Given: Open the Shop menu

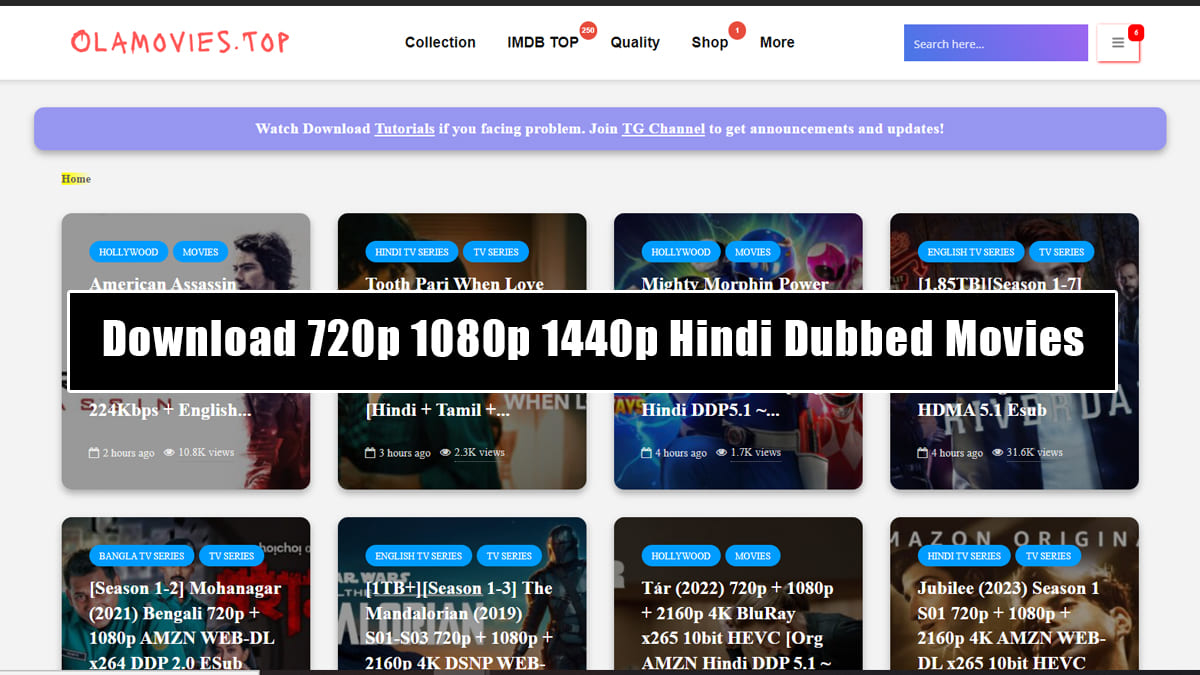Looking at the screenshot, I should (x=710, y=42).
